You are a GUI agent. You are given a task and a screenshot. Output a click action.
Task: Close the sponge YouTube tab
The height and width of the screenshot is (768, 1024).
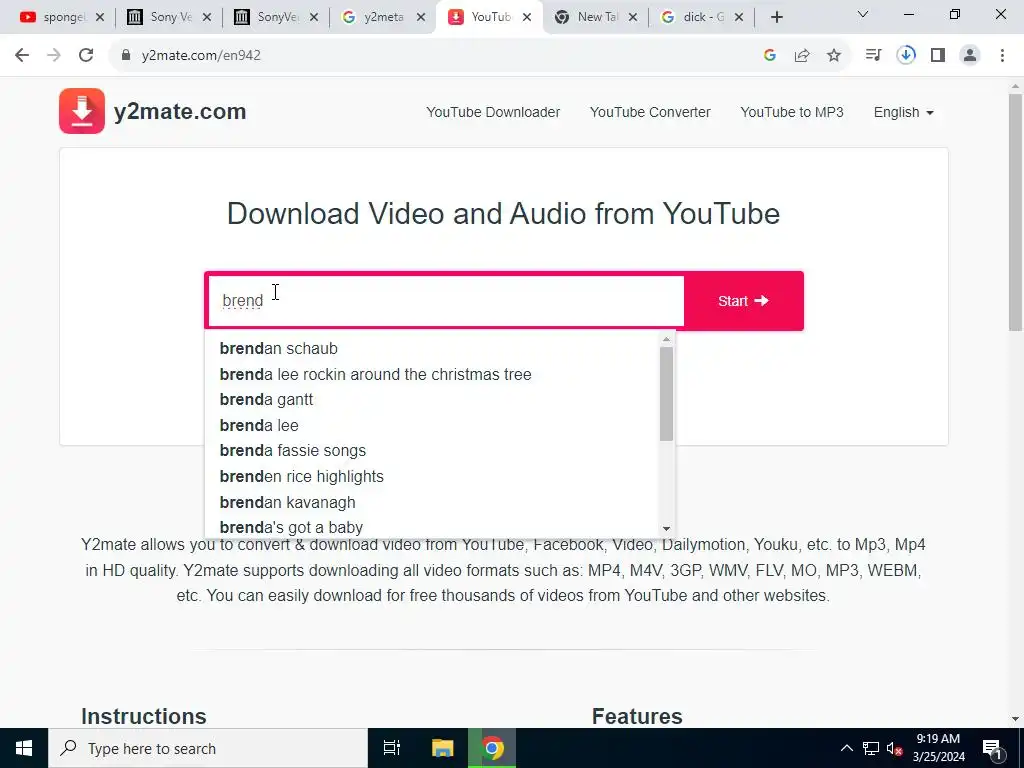click(100, 18)
